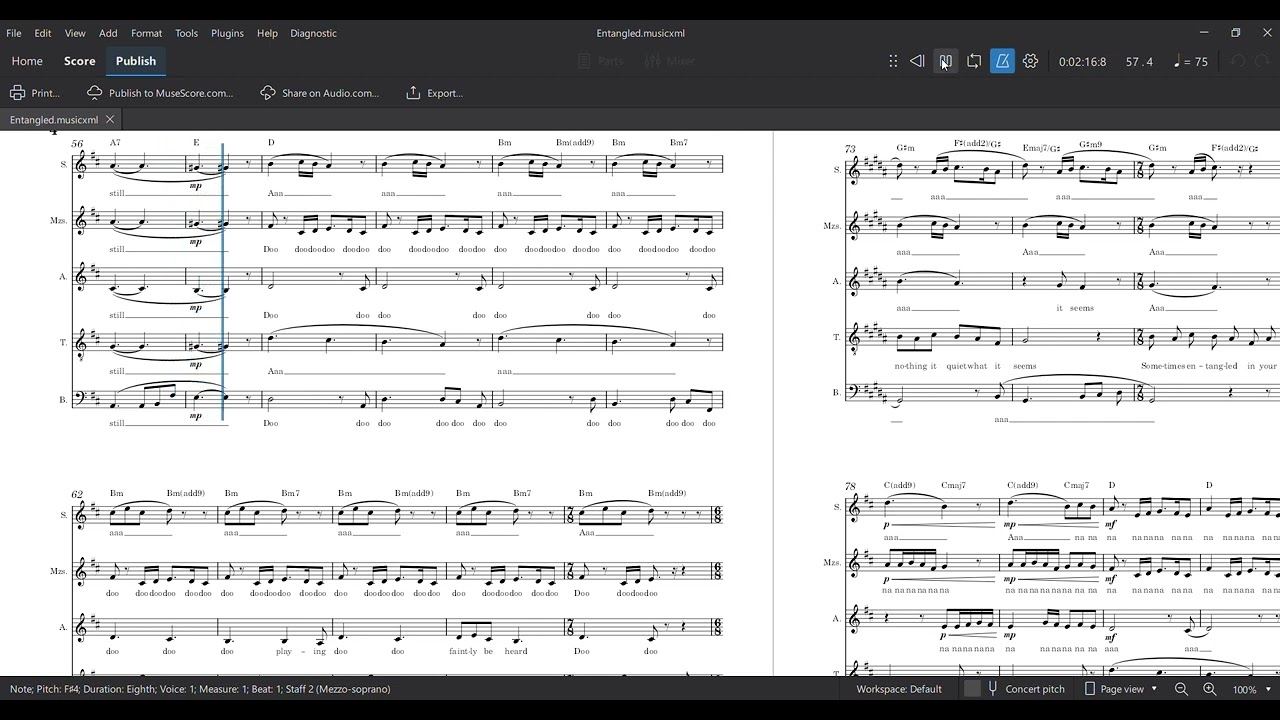Switch to the Score tab
This screenshot has height=720, width=1280.
80,61
